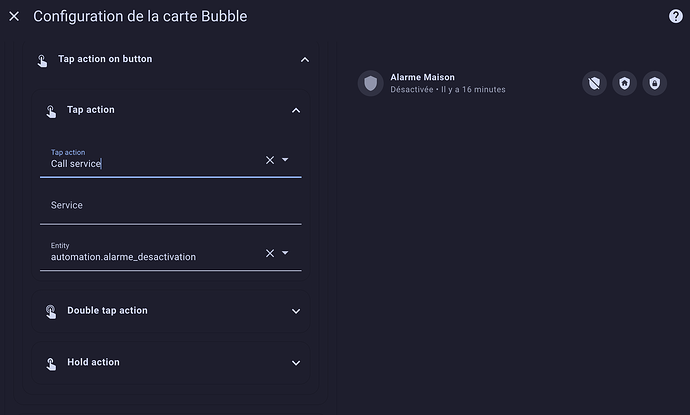690x415 pixels.
Task: Click the Alarme Maison shield icon
Action: tap(371, 83)
